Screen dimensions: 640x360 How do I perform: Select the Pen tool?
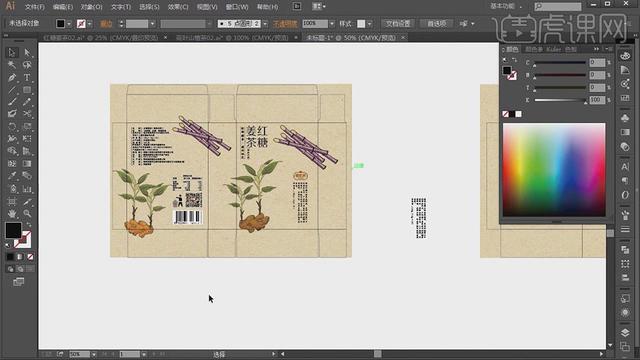pos(12,78)
